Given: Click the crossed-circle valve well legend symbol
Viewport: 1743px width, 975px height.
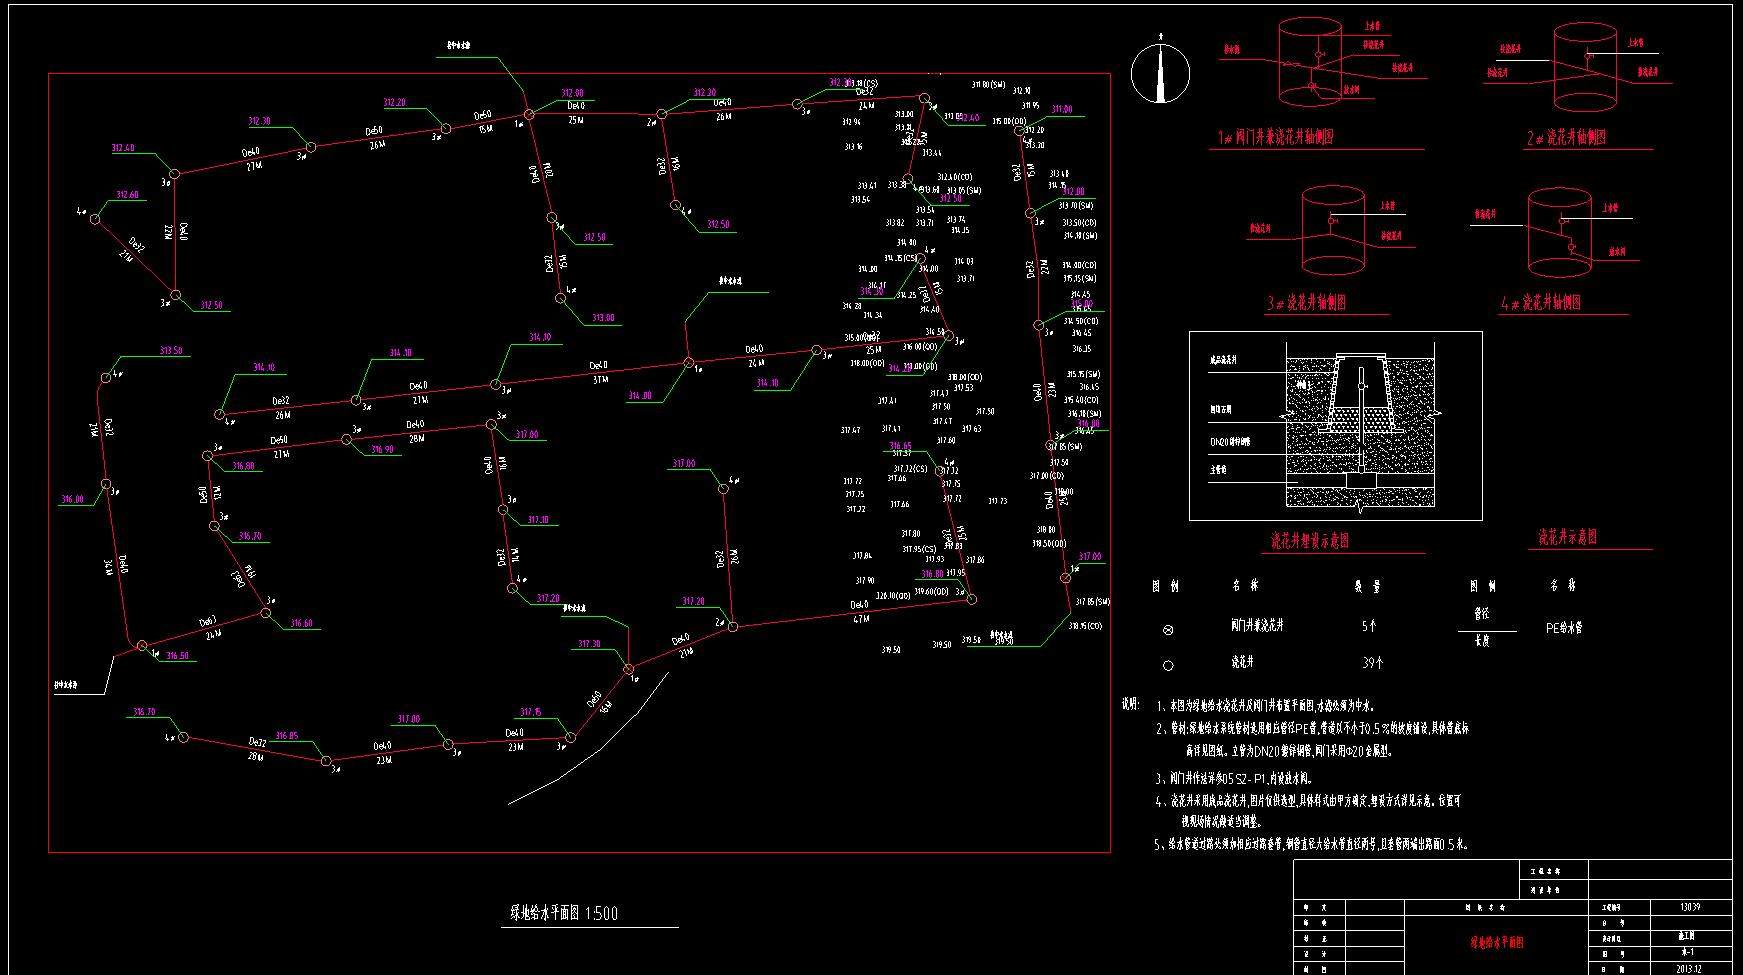Looking at the screenshot, I should point(1168,629).
